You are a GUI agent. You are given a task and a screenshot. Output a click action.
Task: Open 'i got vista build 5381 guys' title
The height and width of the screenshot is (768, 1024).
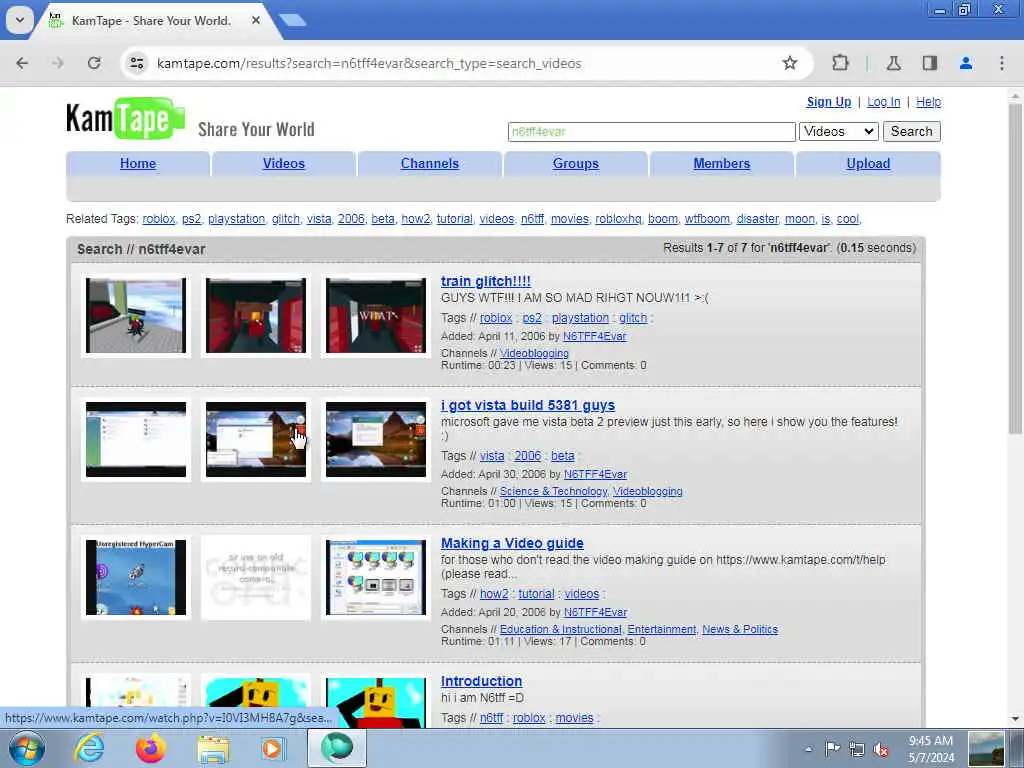[x=528, y=406]
